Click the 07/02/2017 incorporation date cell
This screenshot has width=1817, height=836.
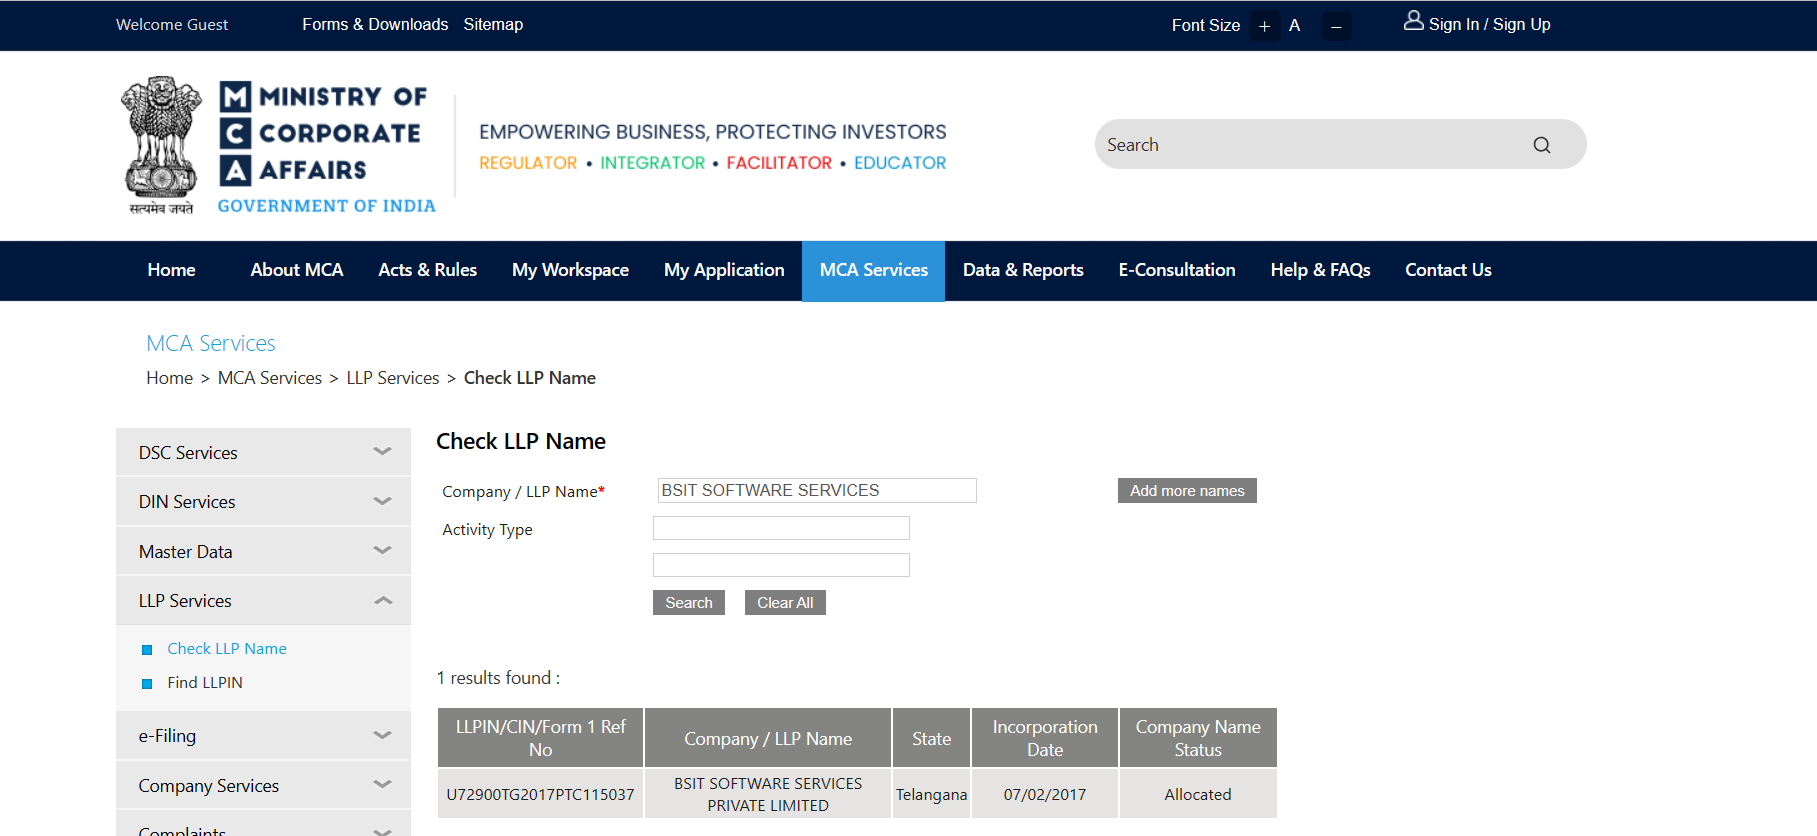click(x=1045, y=794)
